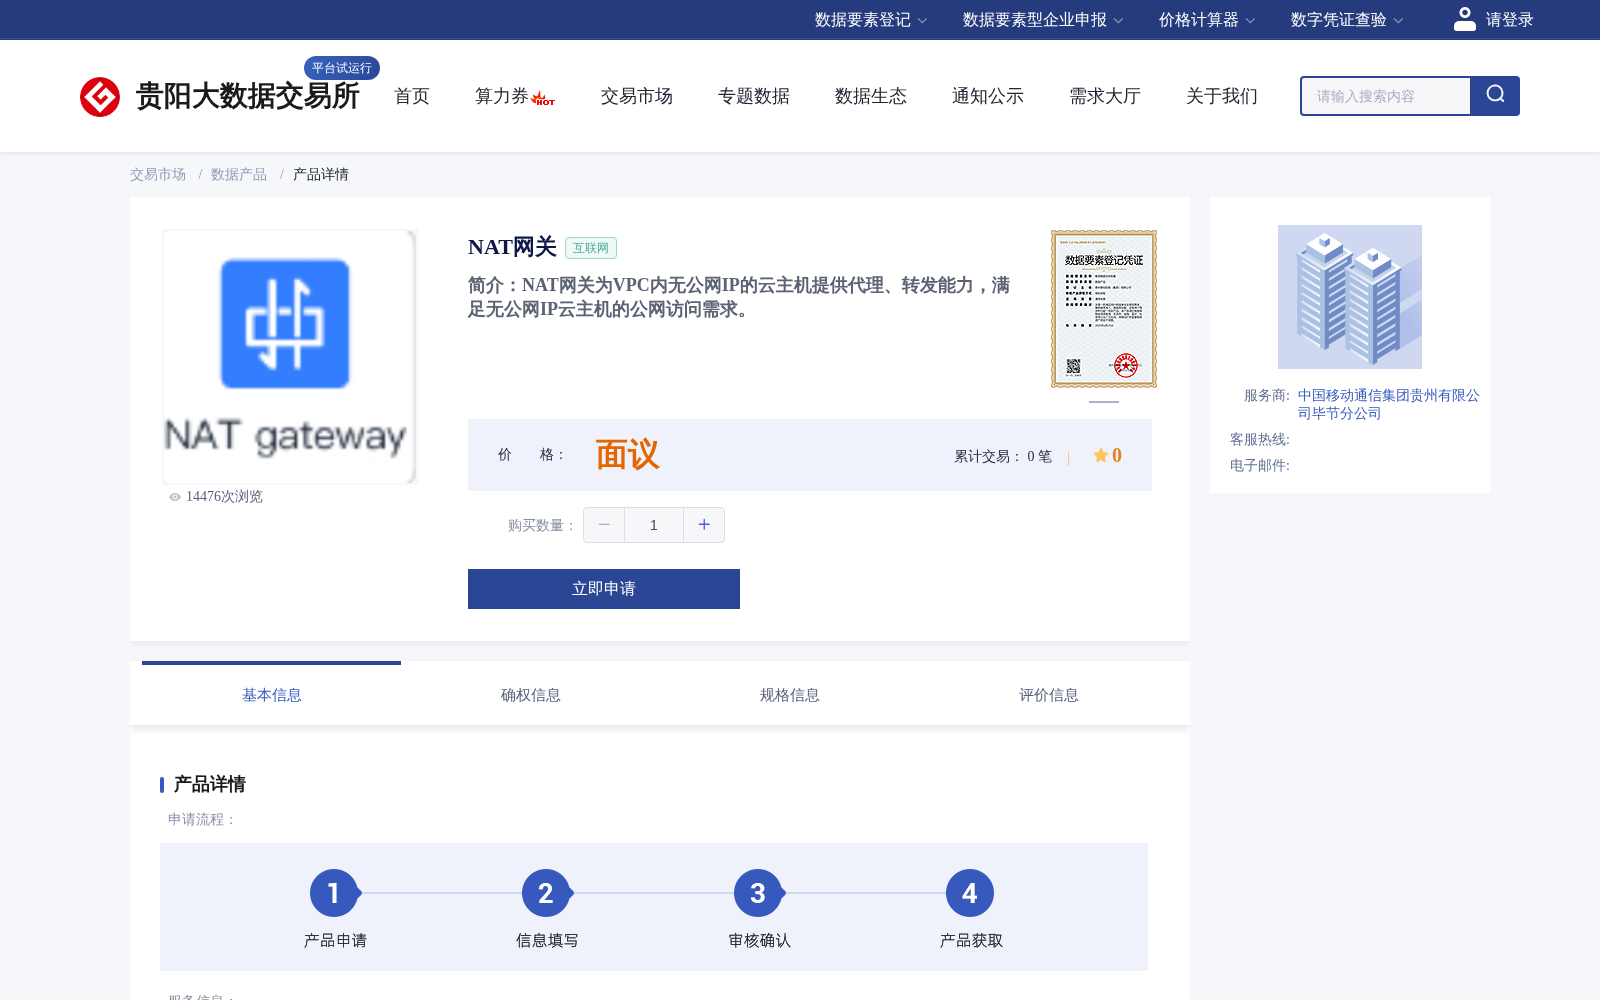1600x1000 pixels.
Task: Click step 4 circle 产品获取
Action: 970,893
